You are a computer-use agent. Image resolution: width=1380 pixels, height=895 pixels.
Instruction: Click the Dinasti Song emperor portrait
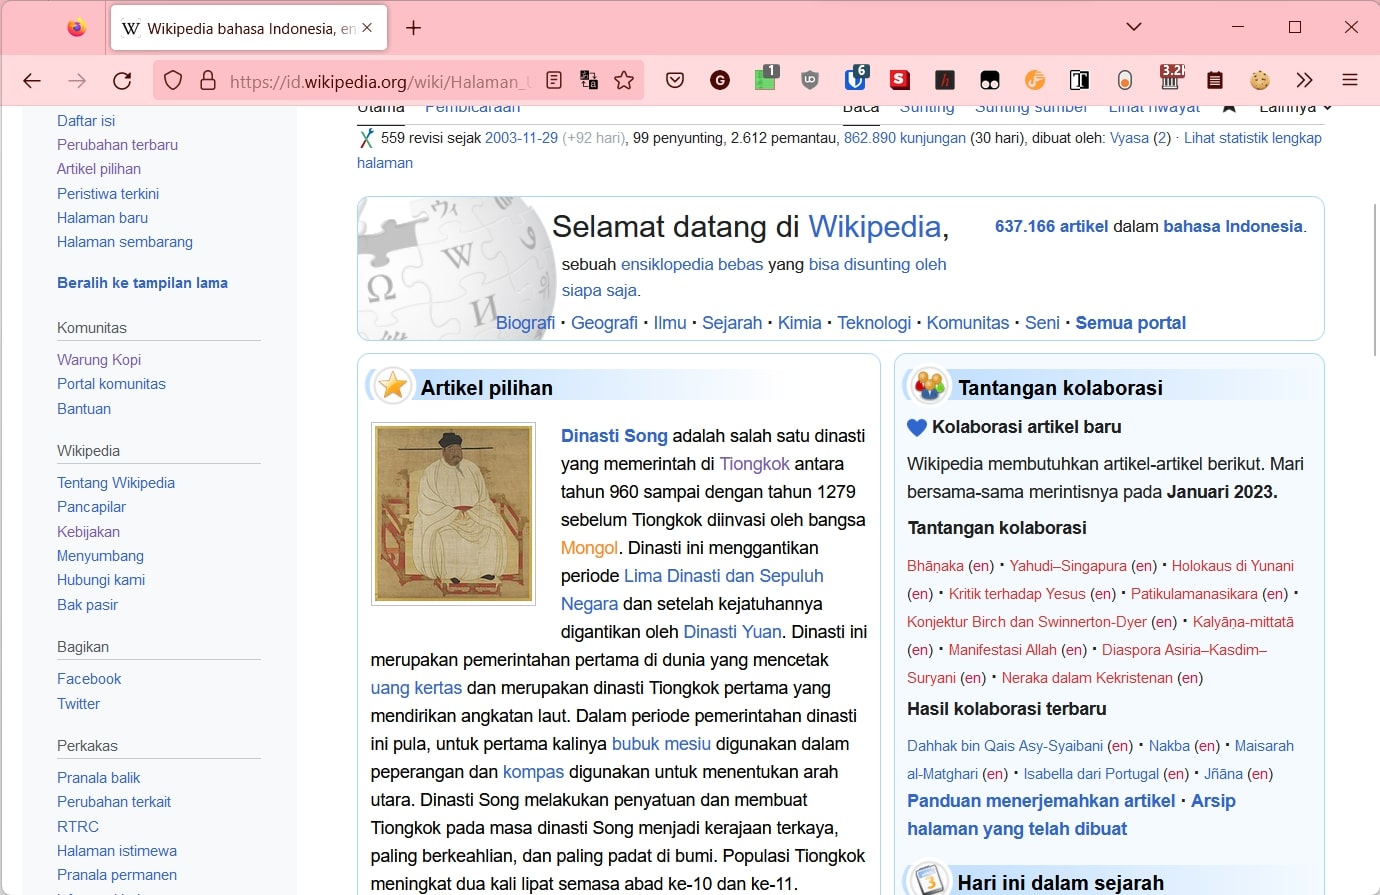[x=452, y=514]
